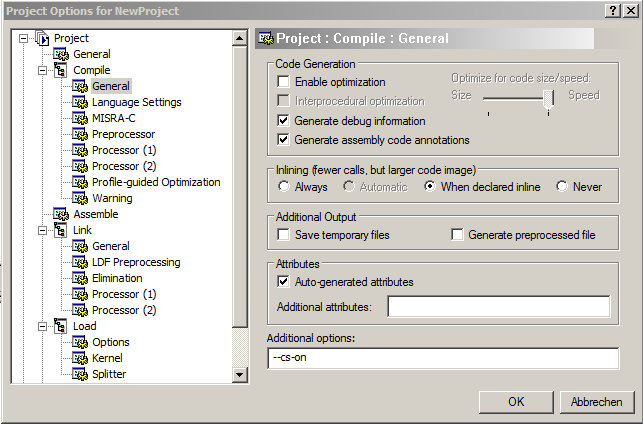
Task: Open the Warning settings page
Action: [112, 198]
